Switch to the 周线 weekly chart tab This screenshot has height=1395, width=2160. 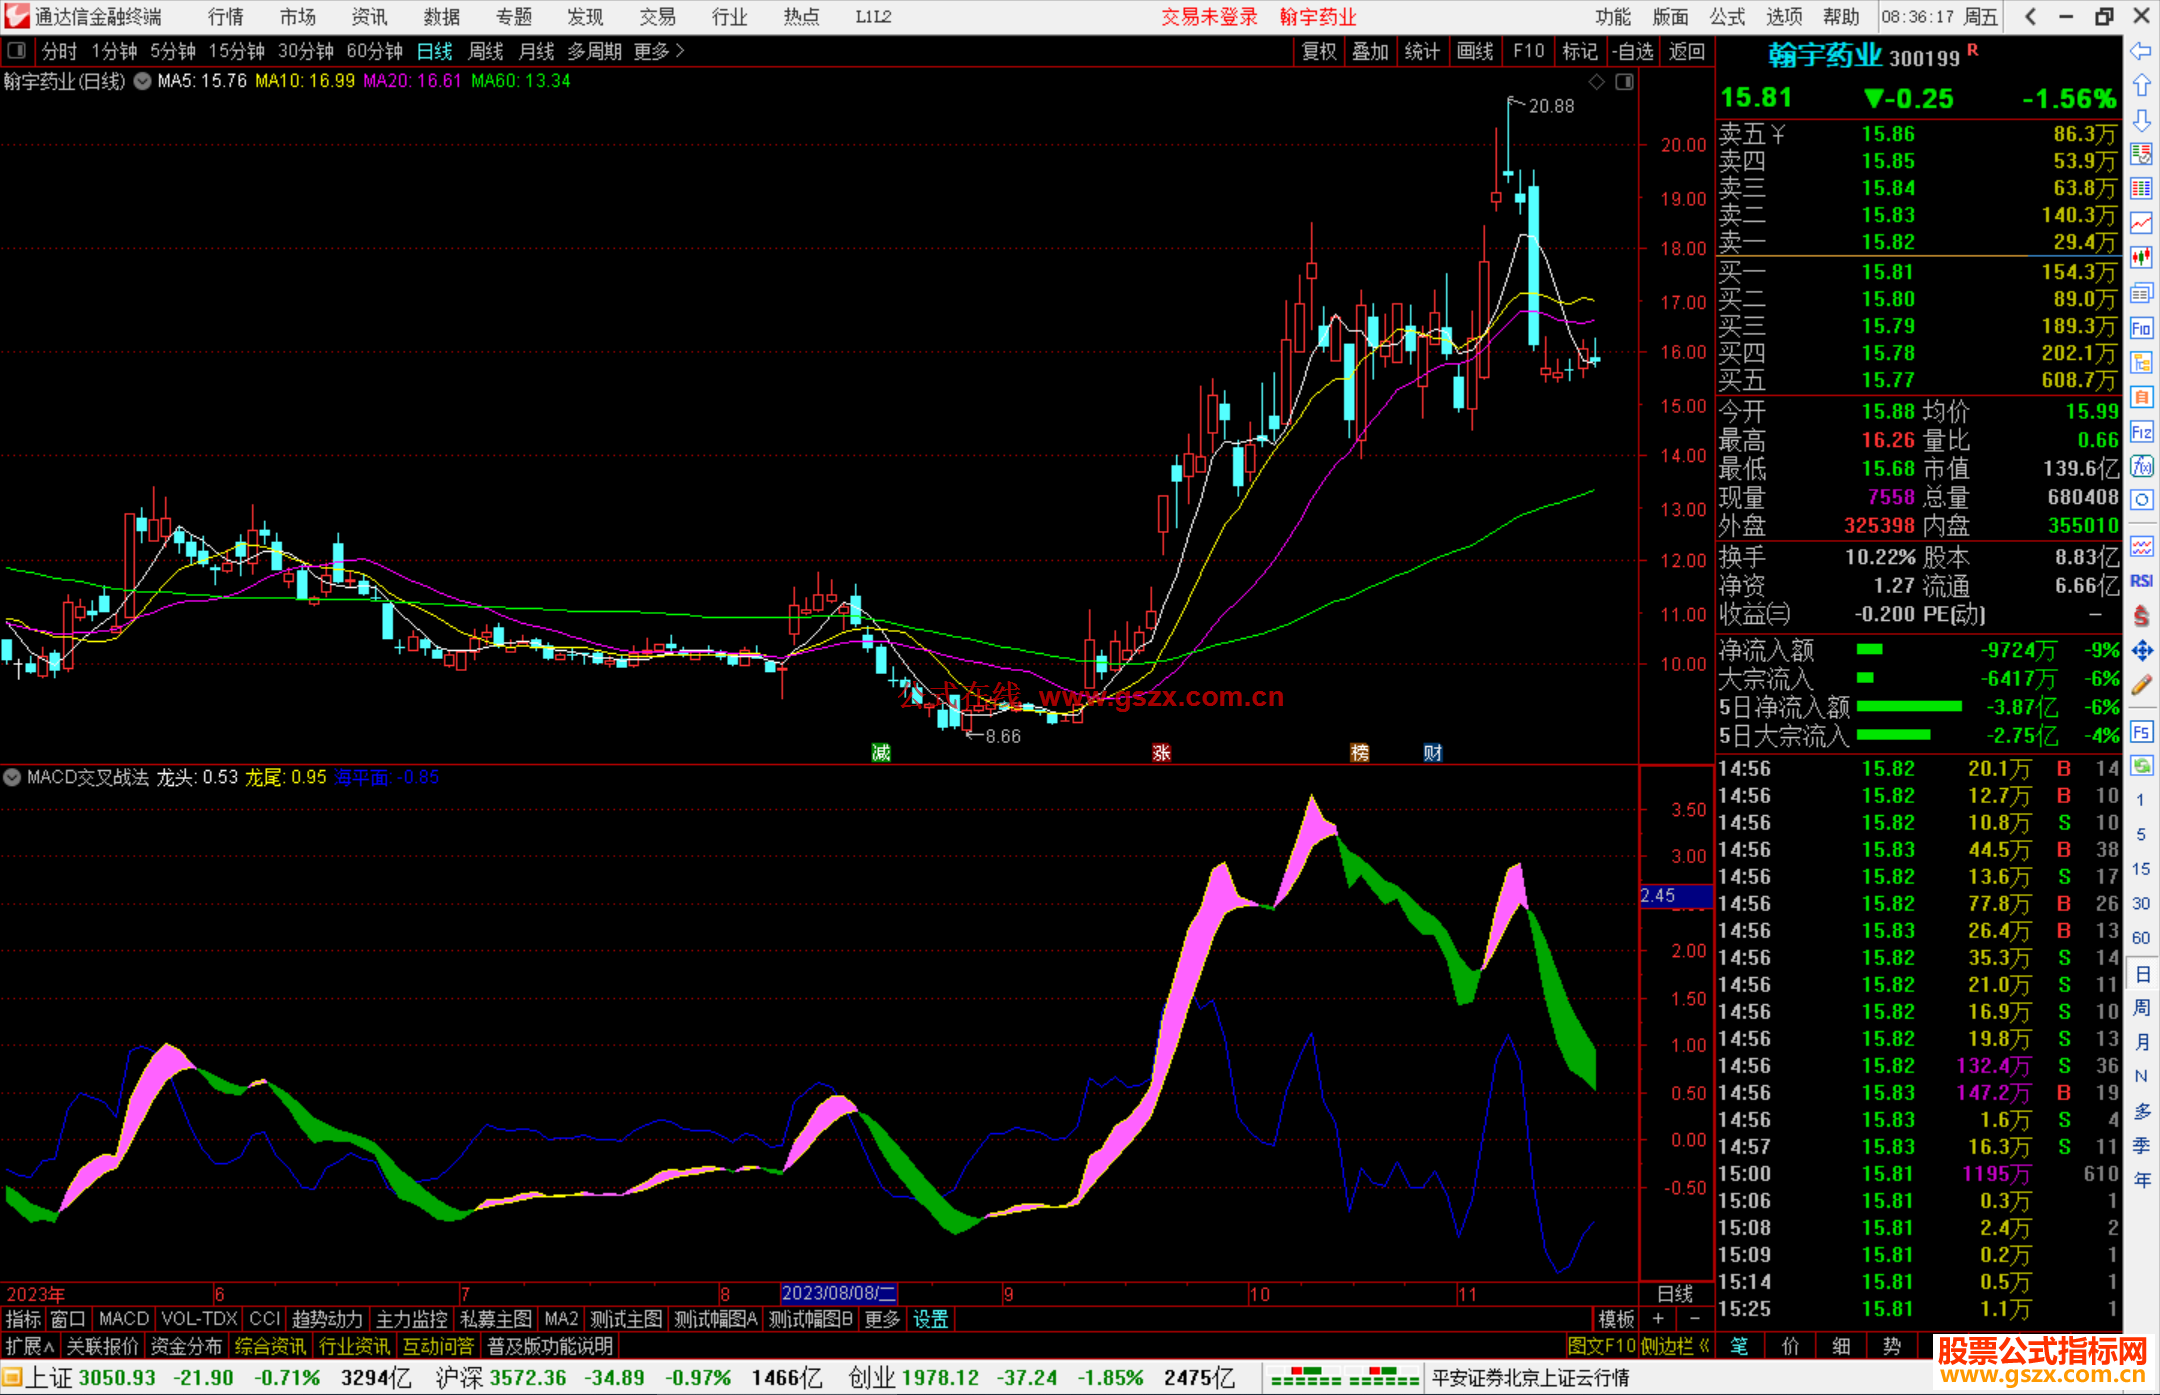(486, 51)
